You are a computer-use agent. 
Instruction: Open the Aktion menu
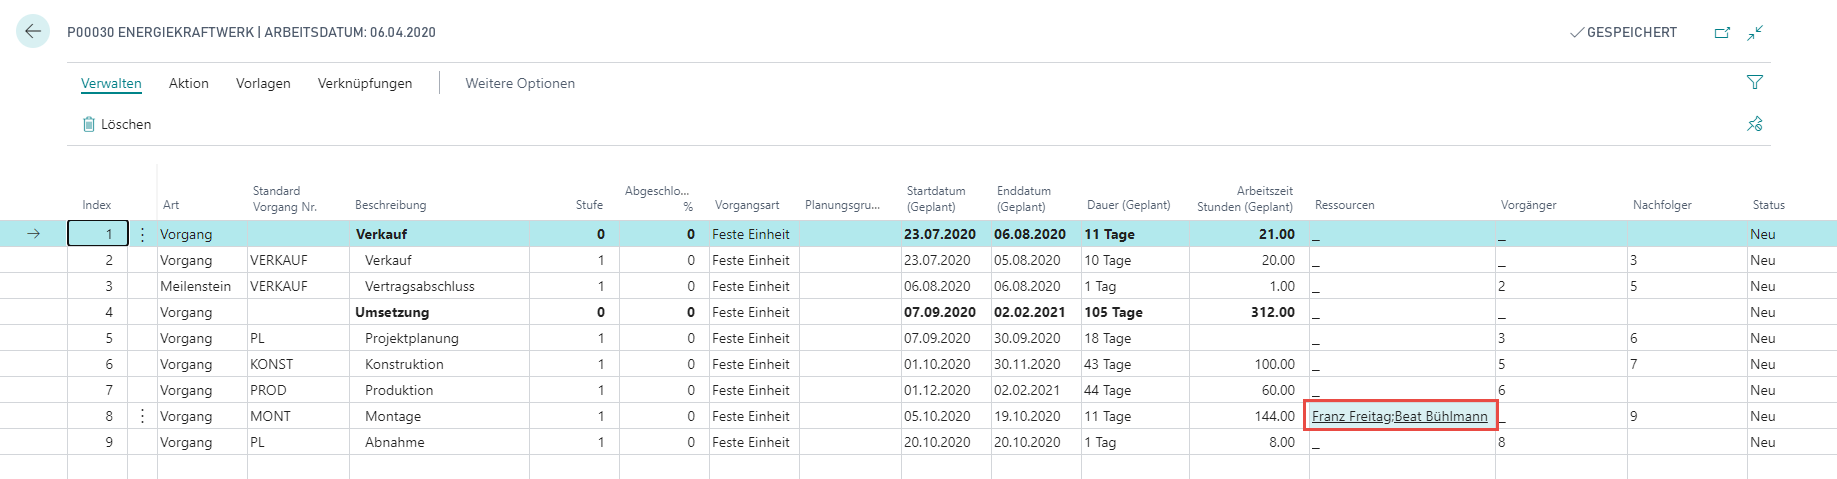[189, 83]
